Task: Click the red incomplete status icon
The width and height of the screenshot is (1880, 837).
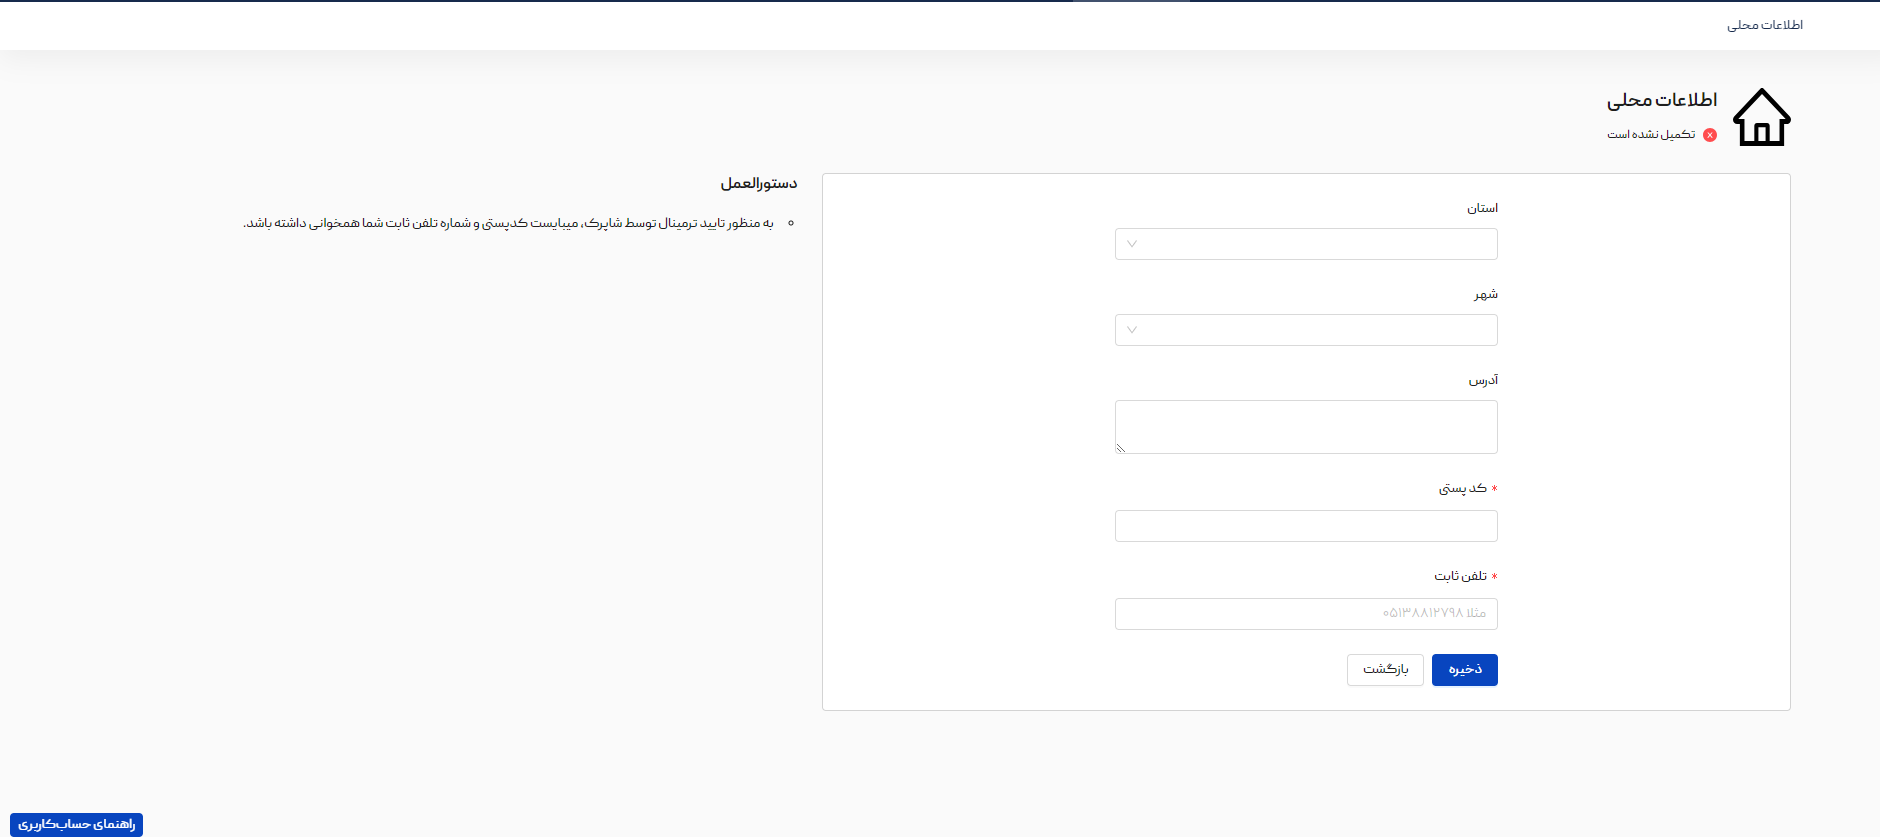Action: click(x=1710, y=135)
